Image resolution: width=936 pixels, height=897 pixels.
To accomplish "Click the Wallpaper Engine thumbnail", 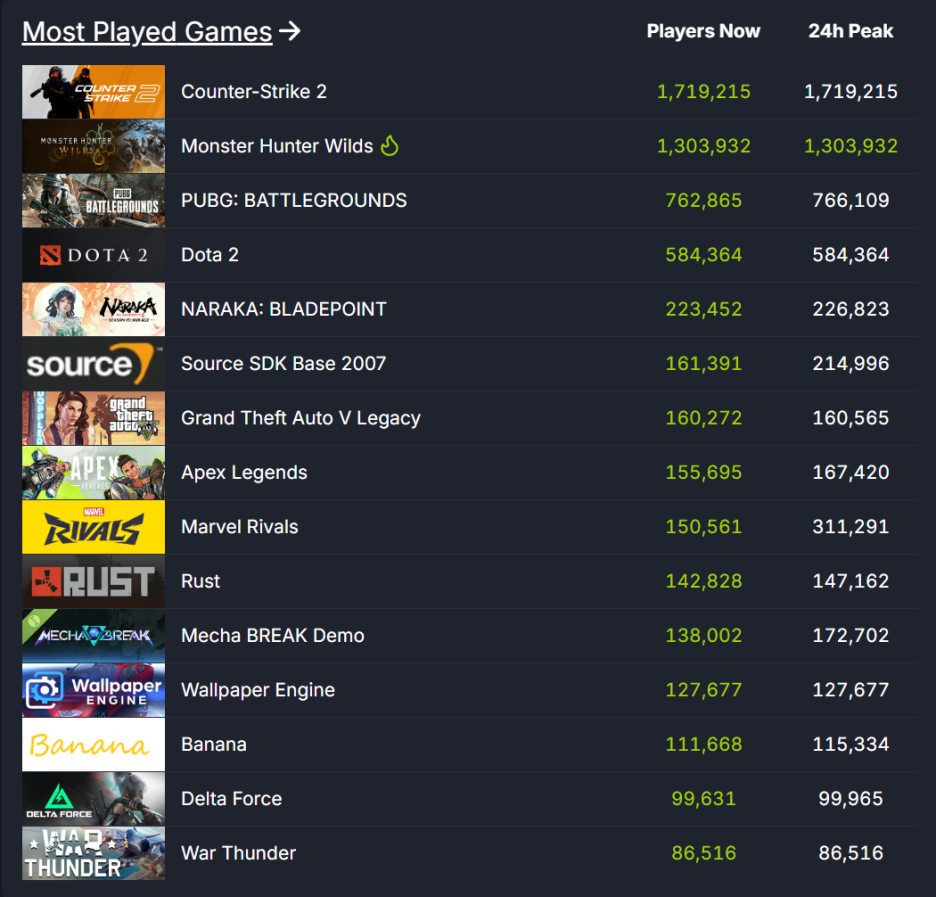I will 94,690.
